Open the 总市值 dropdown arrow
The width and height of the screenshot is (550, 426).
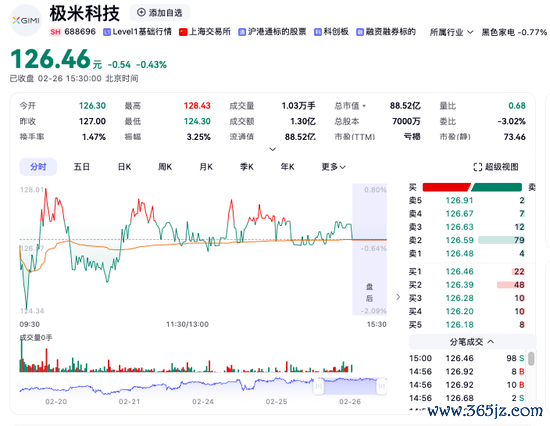[364, 106]
